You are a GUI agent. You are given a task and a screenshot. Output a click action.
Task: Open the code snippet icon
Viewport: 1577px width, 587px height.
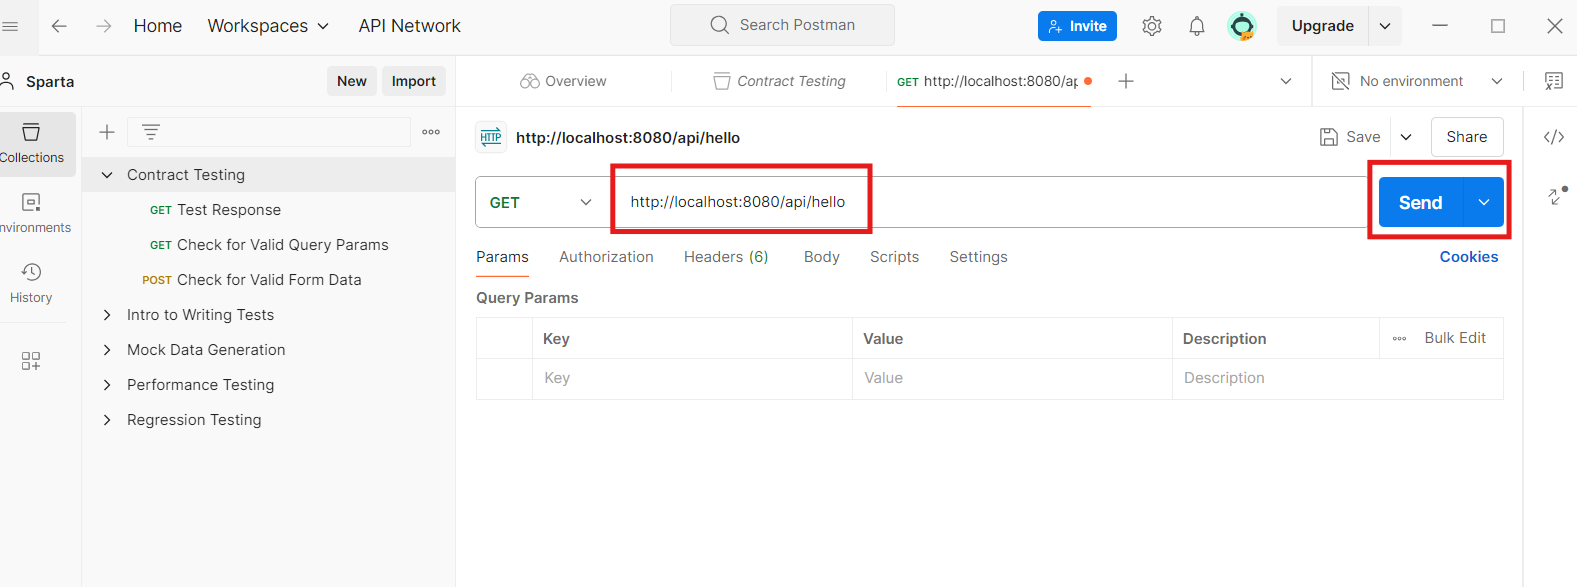click(x=1554, y=137)
